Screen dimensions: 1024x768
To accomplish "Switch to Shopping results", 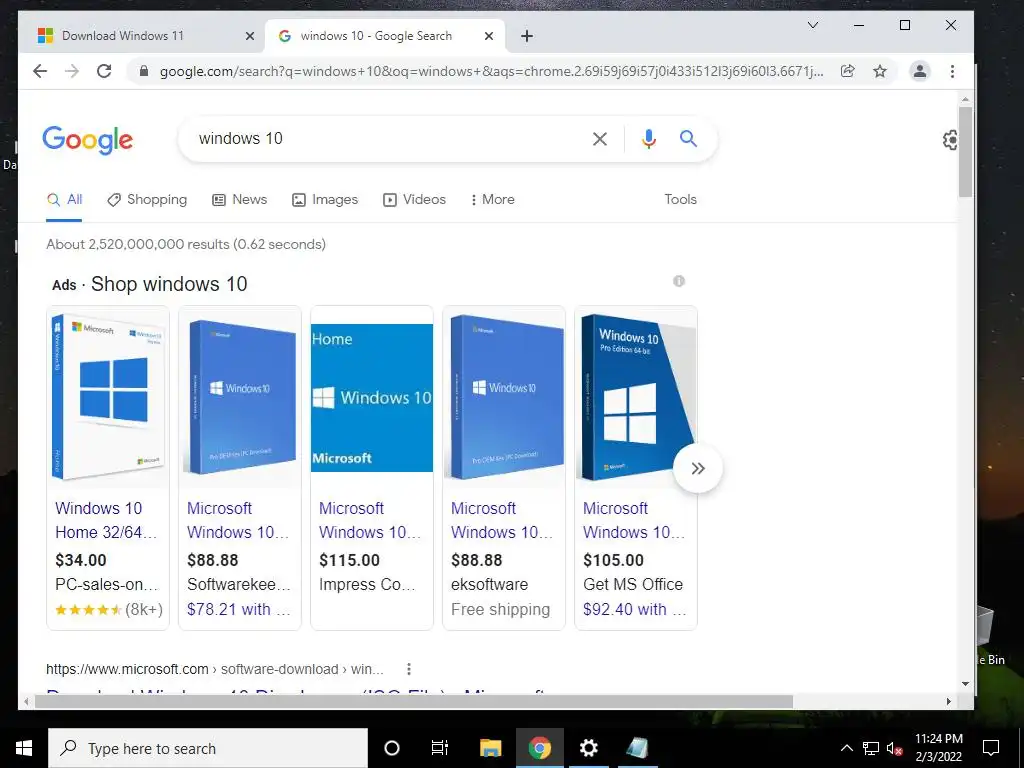I will 147,200.
